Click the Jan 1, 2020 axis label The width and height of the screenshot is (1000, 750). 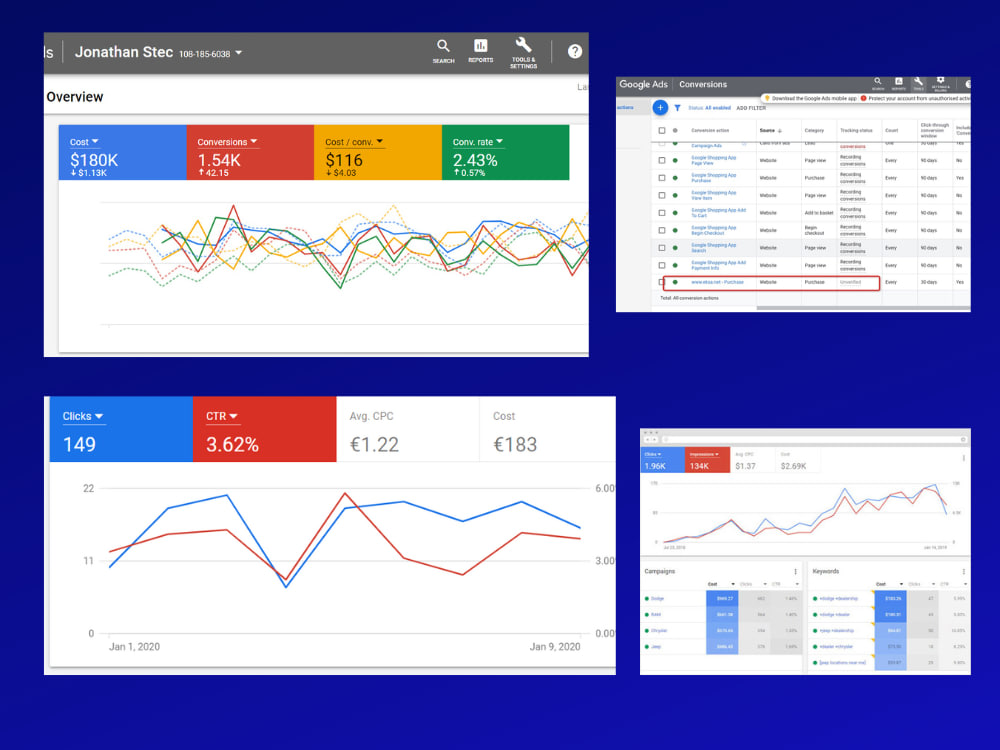pos(135,647)
